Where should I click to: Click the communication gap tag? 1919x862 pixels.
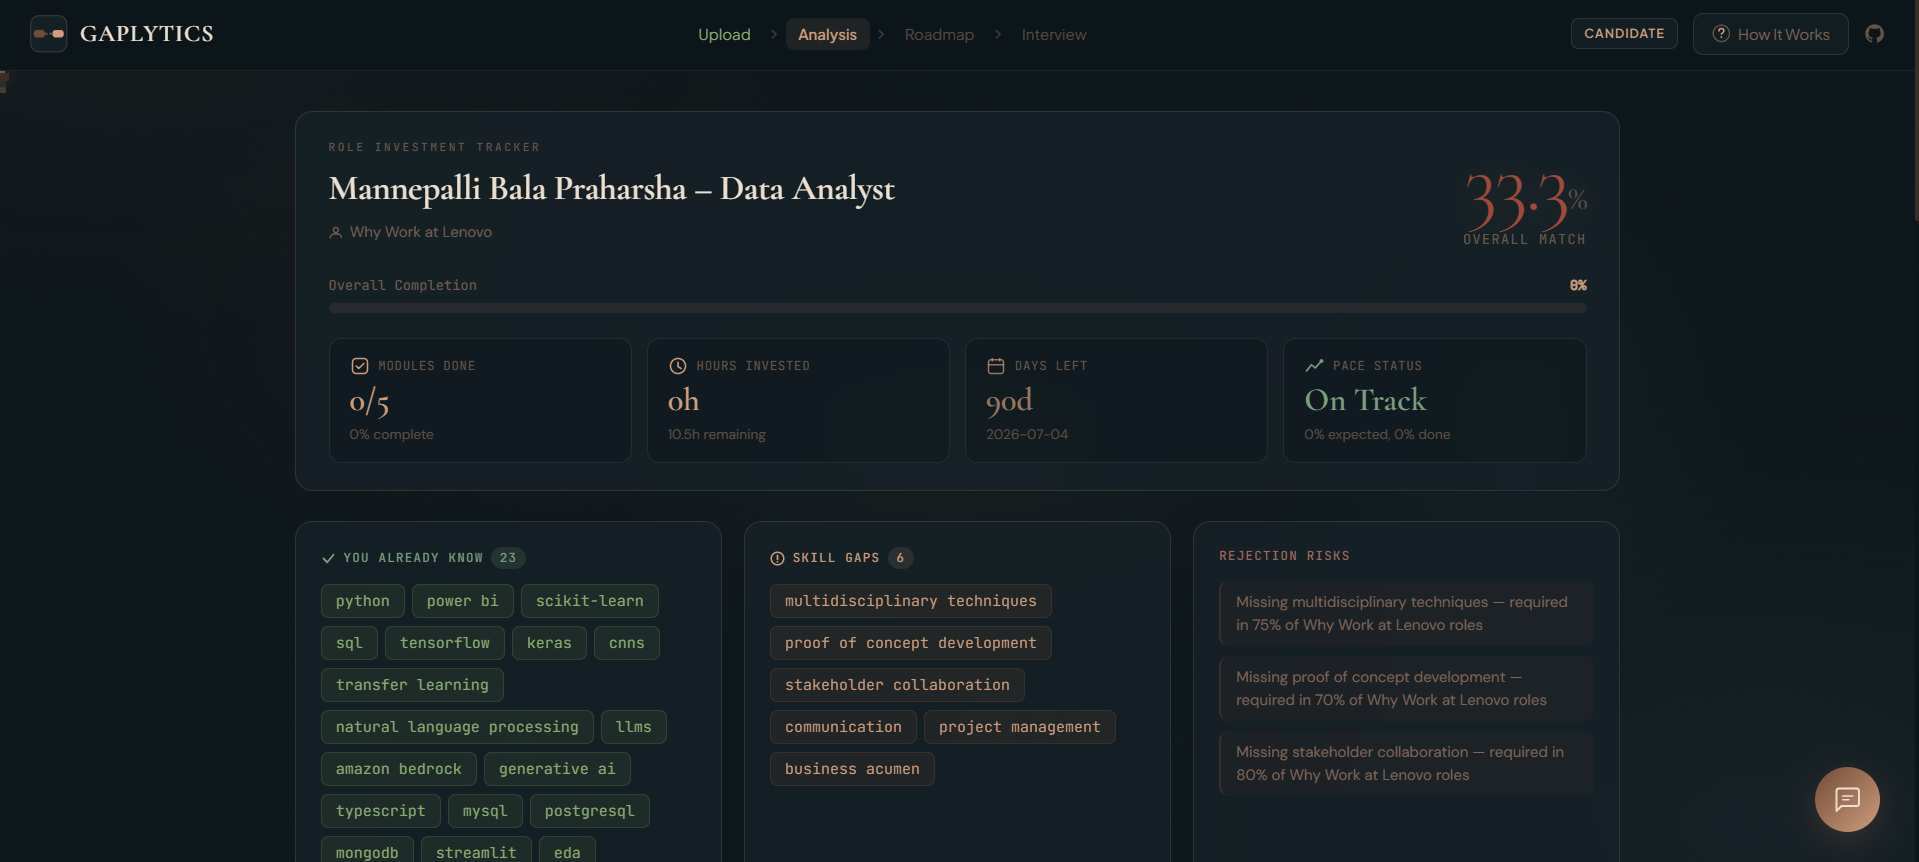coord(843,727)
